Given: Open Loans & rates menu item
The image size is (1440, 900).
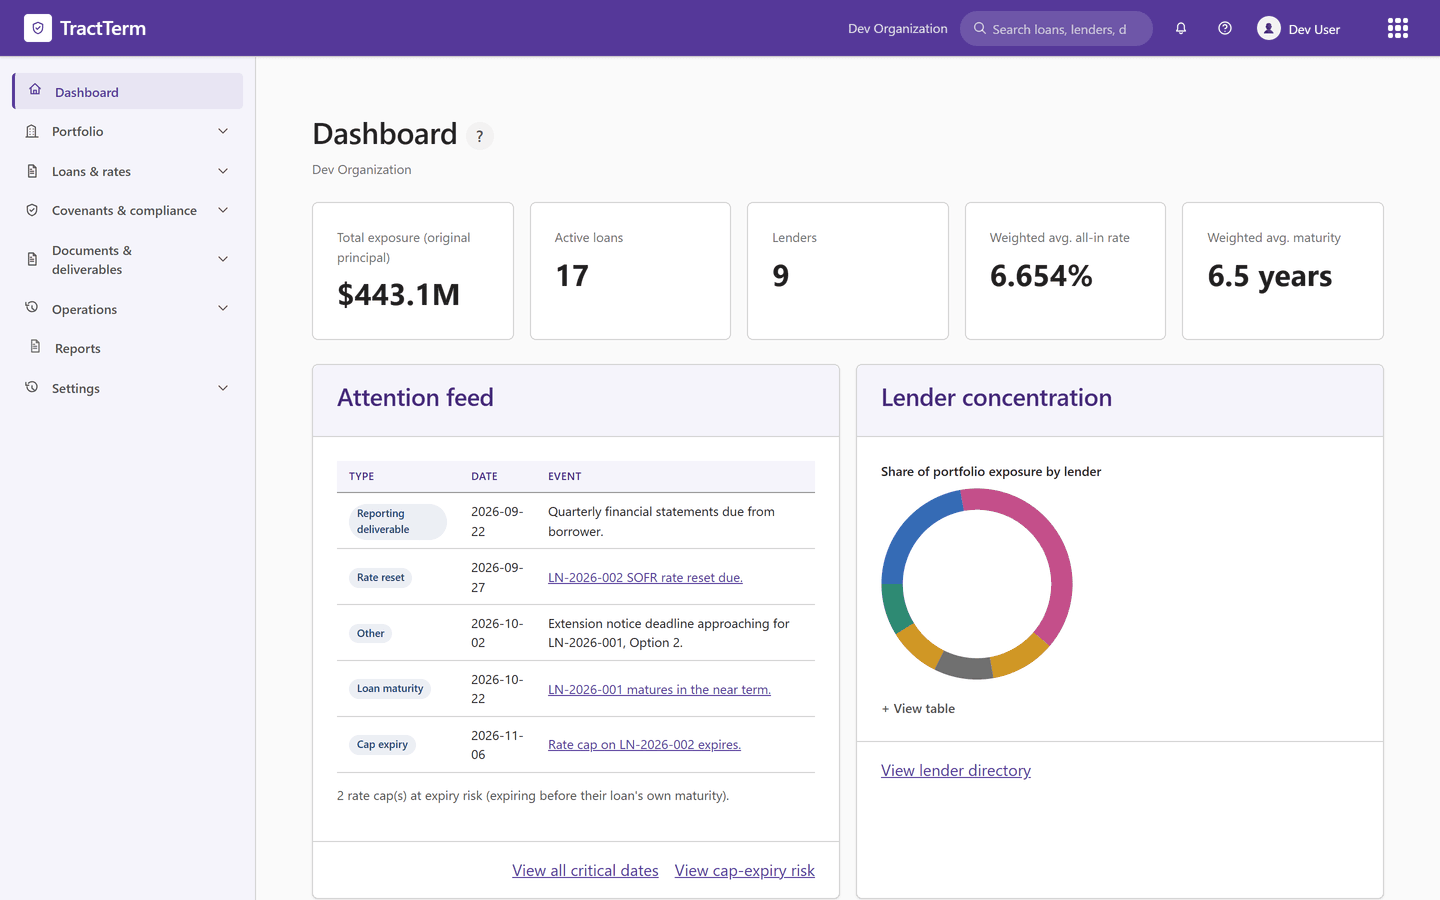Looking at the screenshot, I should coord(128,171).
